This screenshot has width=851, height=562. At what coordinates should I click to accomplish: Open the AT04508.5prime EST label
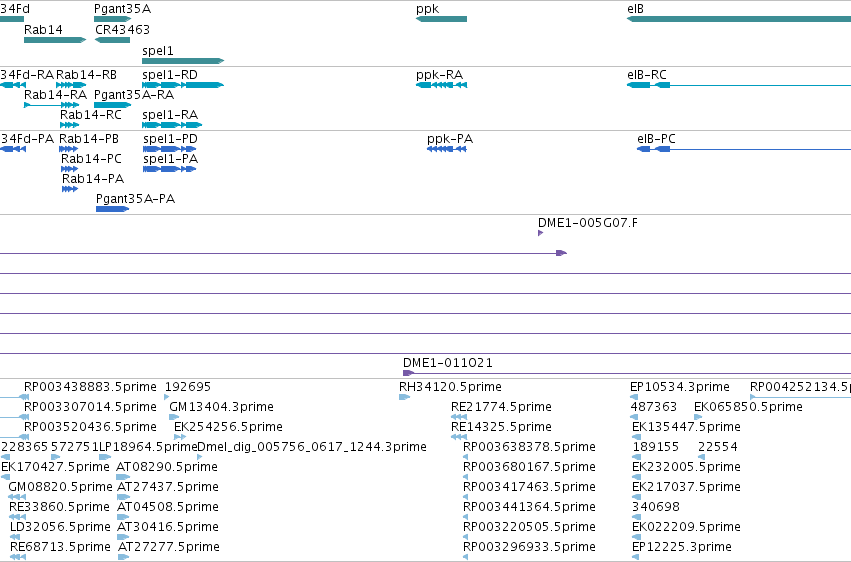pyautogui.click(x=167, y=507)
